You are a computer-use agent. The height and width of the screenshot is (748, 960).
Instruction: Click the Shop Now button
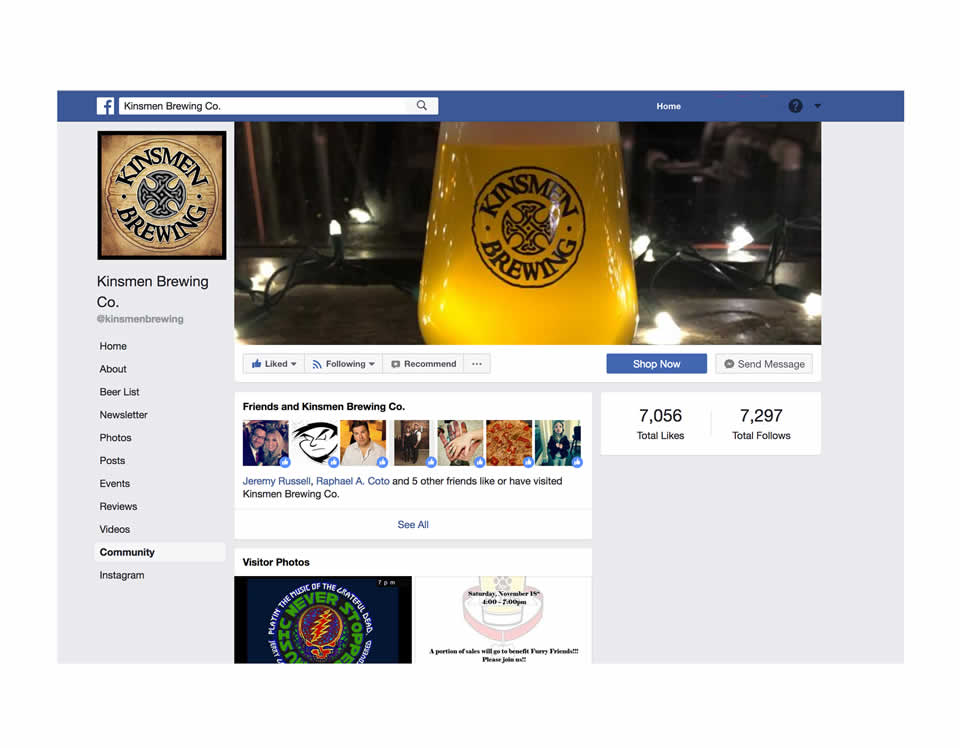click(656, 364)
